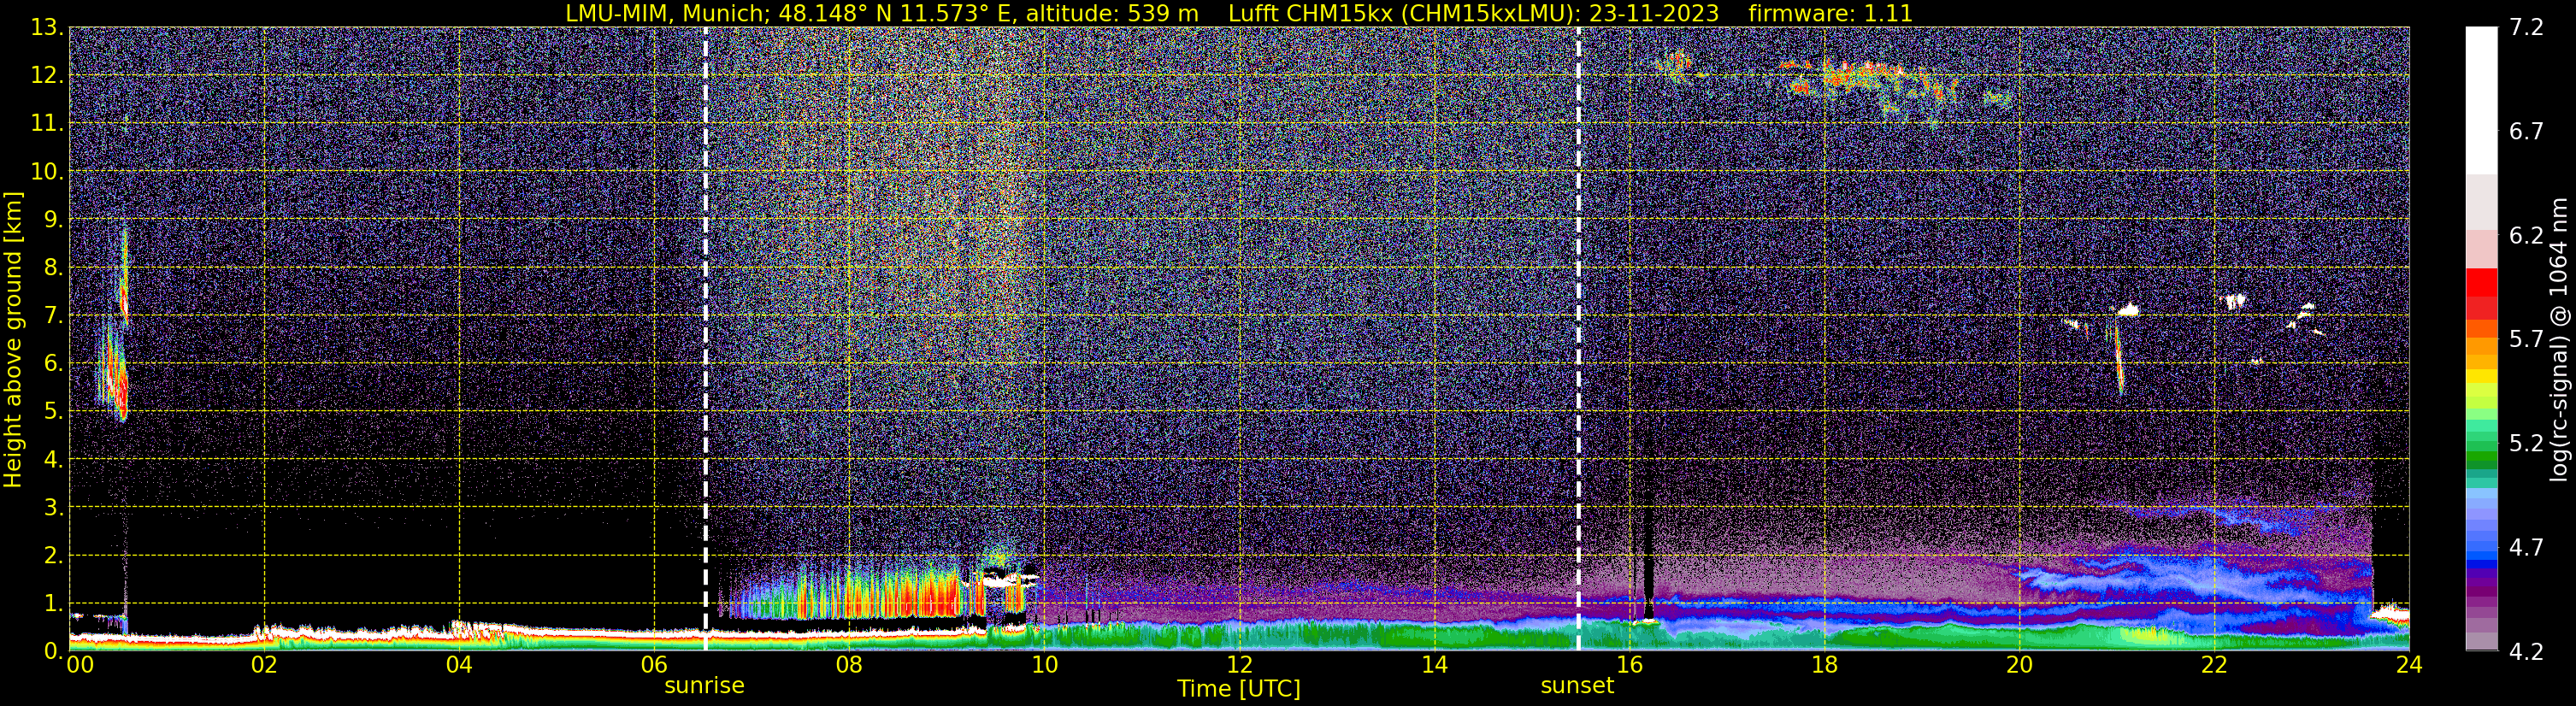Click colorbar value 5.7
The width and height of the screenshot is (2576, 706).
2526,339
